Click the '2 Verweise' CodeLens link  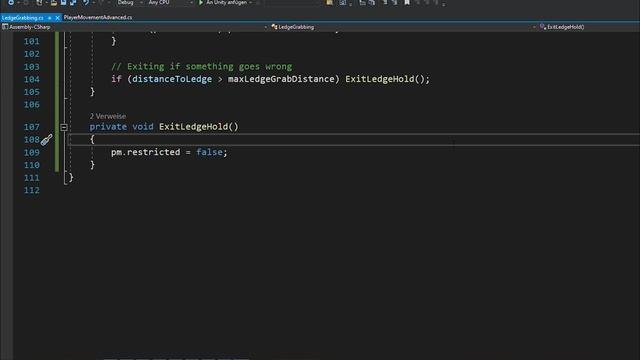point(108,116)
